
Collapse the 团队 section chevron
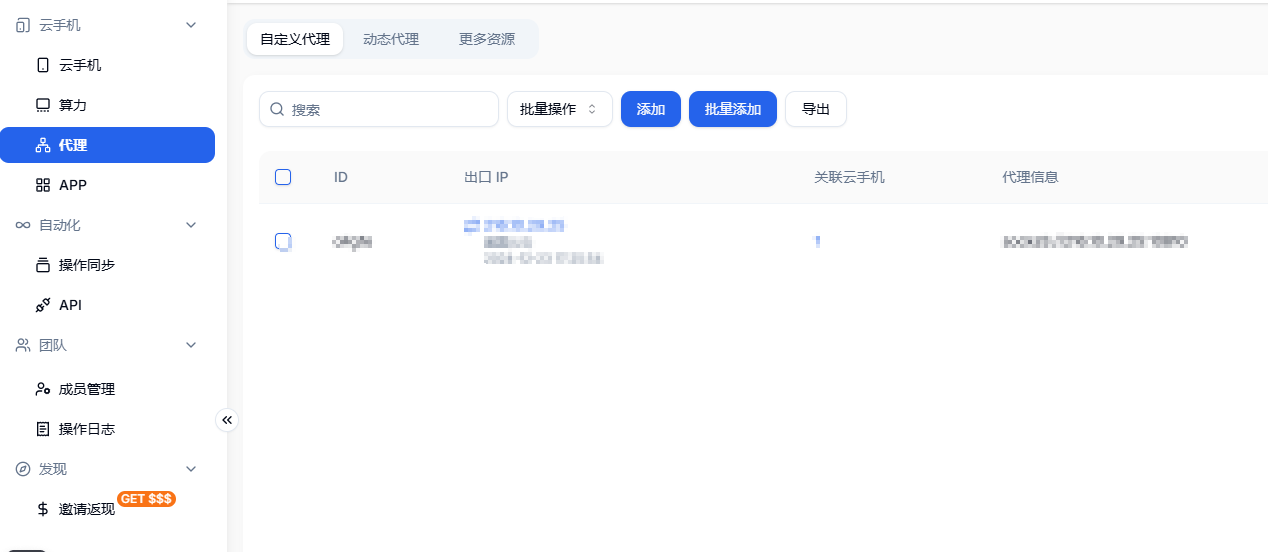192,345
